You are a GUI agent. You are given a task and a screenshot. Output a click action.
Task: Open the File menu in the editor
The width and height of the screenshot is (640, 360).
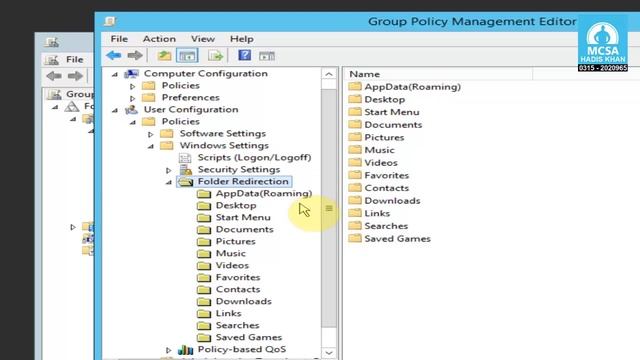(119, 39)
